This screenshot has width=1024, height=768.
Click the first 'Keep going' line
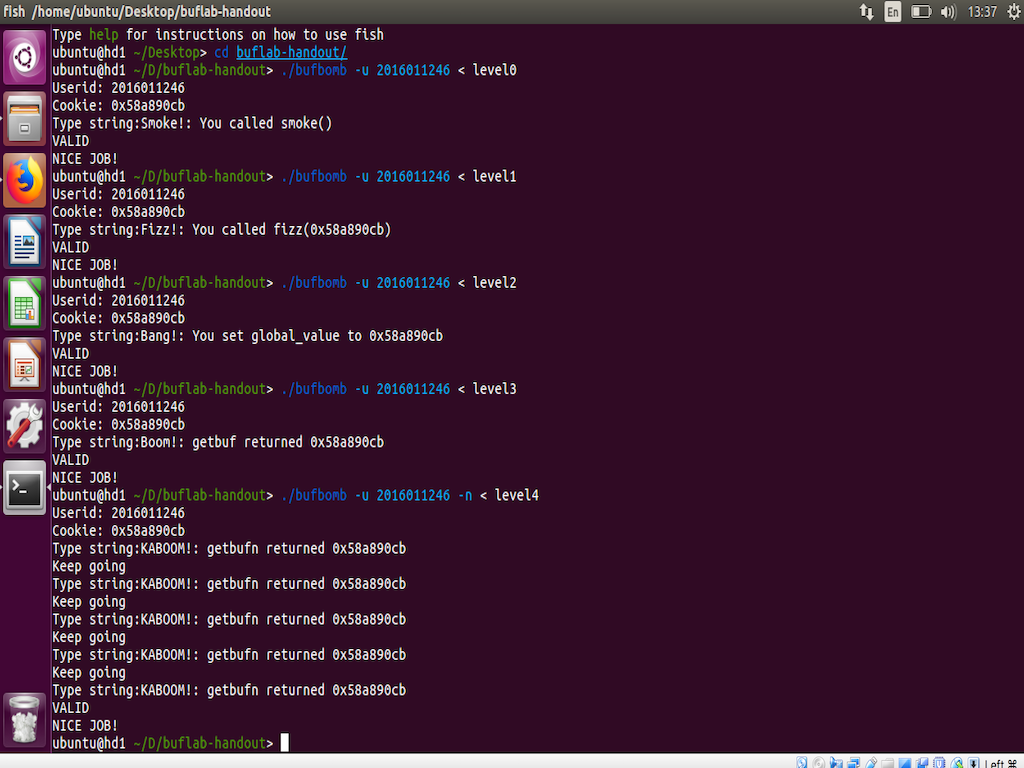tap(89, 566)
